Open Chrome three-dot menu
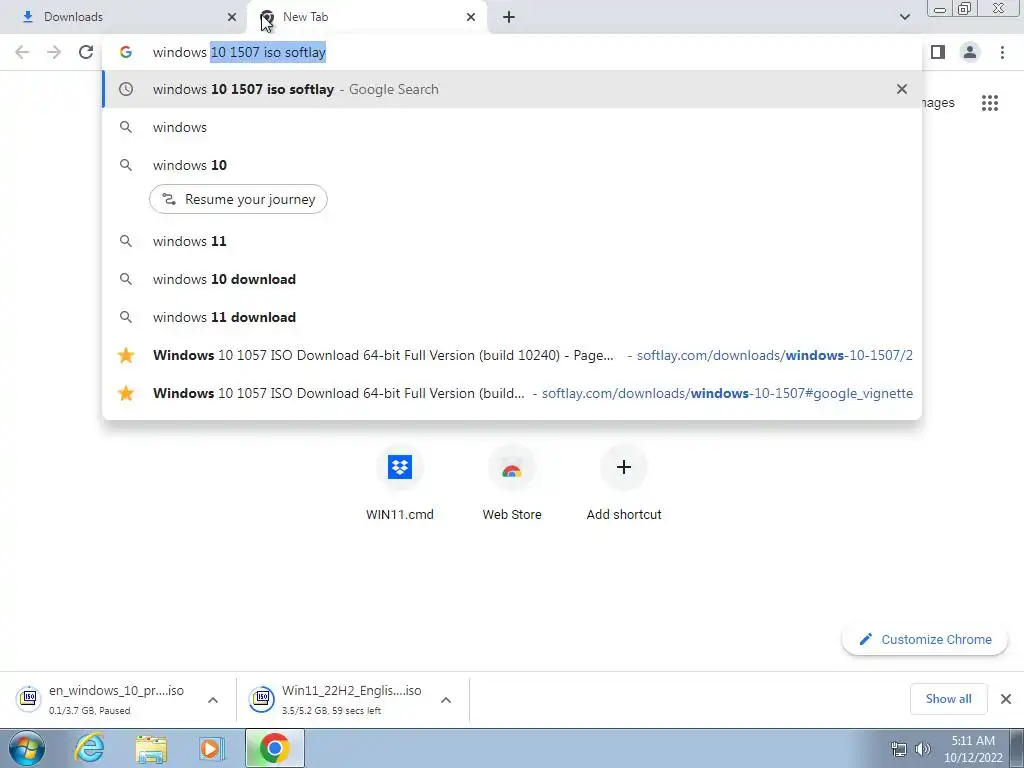This screenshot has height=768, width=1024. [1002, 52]
